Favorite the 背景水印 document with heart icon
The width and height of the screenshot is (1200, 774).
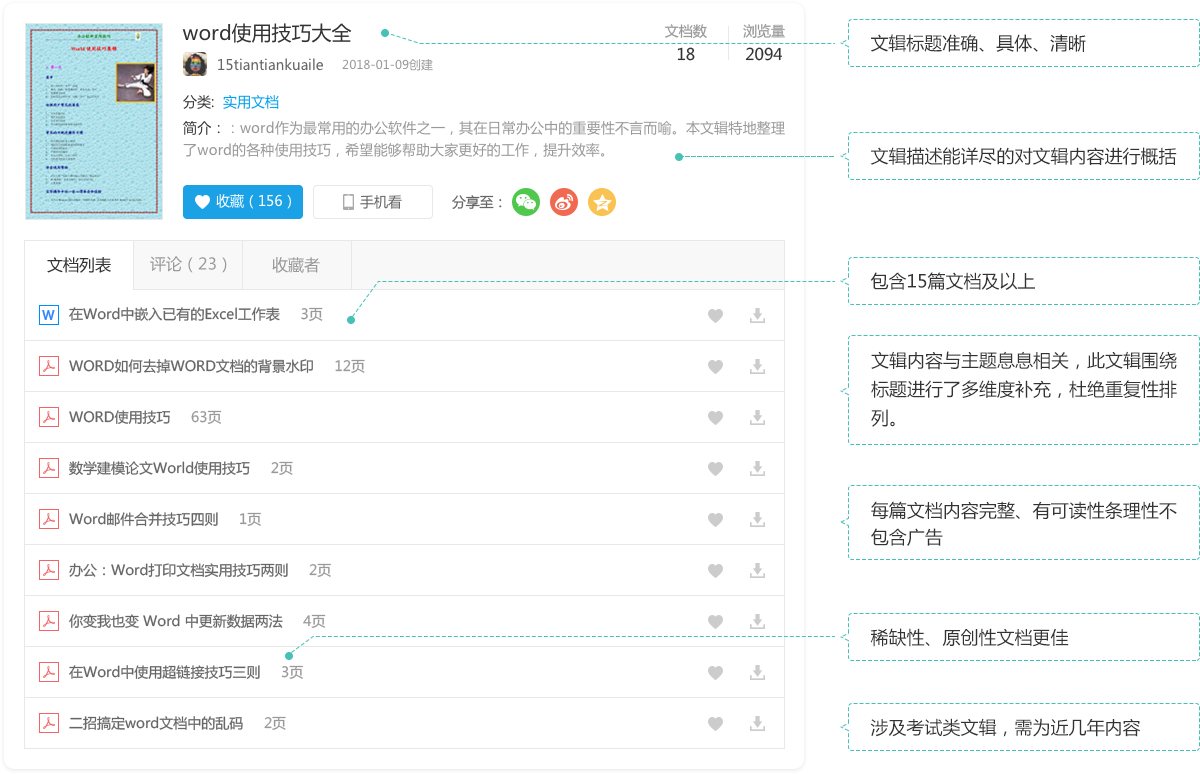pos(715,366)
